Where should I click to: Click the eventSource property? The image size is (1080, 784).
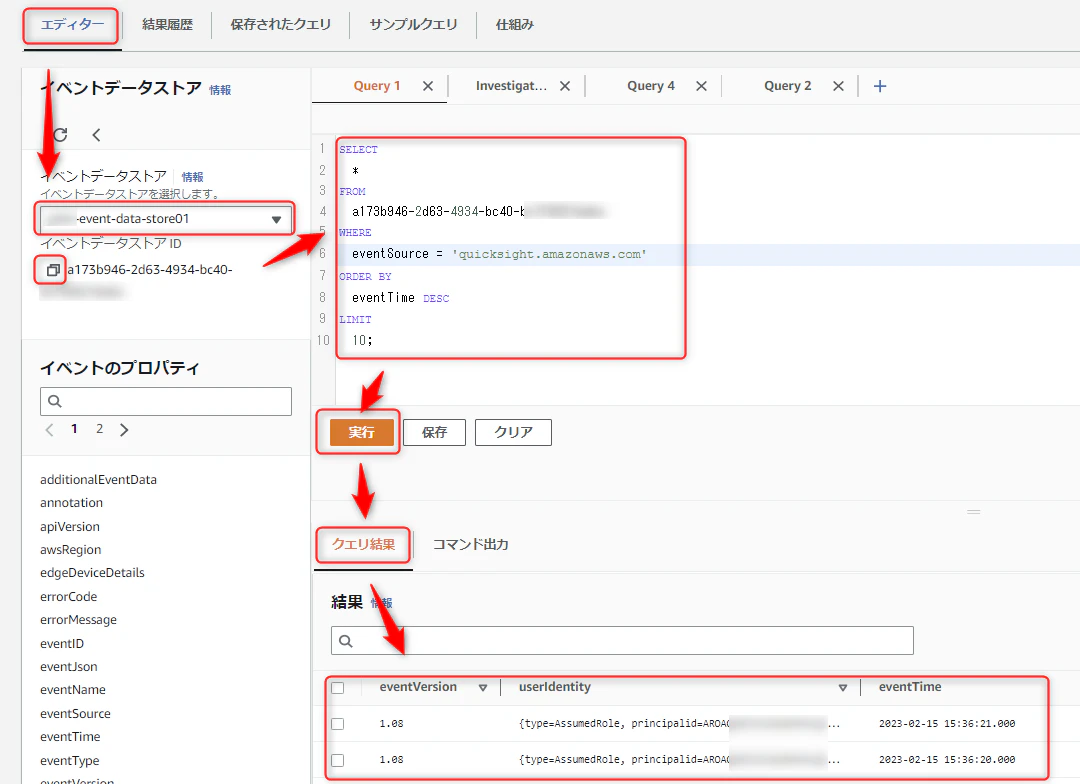pyautogui.click(x=75, y=714)
